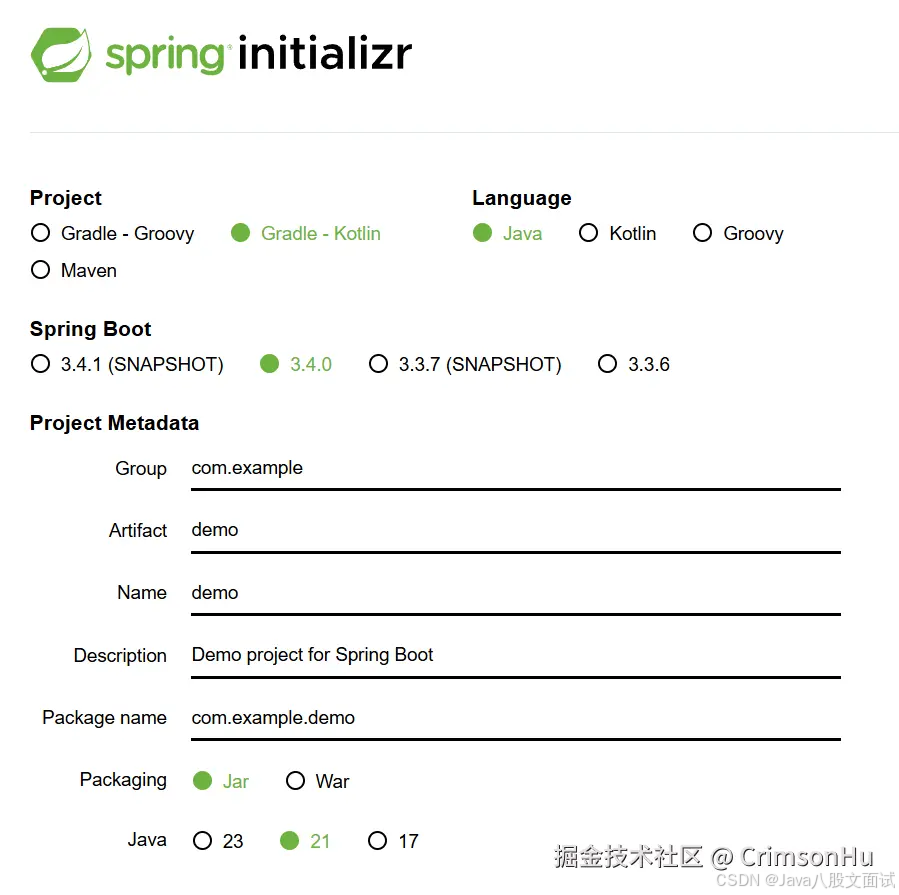The height and width of the screenshot is (895, 899).
Task: Select Spring Boot 3.3.7 (SNAPSHOT)
Action: click(x=379, y=364)
